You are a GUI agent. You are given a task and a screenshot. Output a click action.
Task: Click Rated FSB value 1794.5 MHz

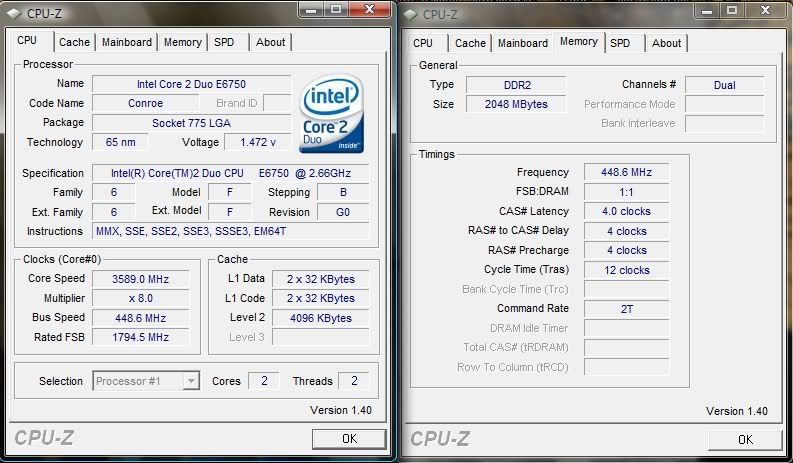pos(141,337)
